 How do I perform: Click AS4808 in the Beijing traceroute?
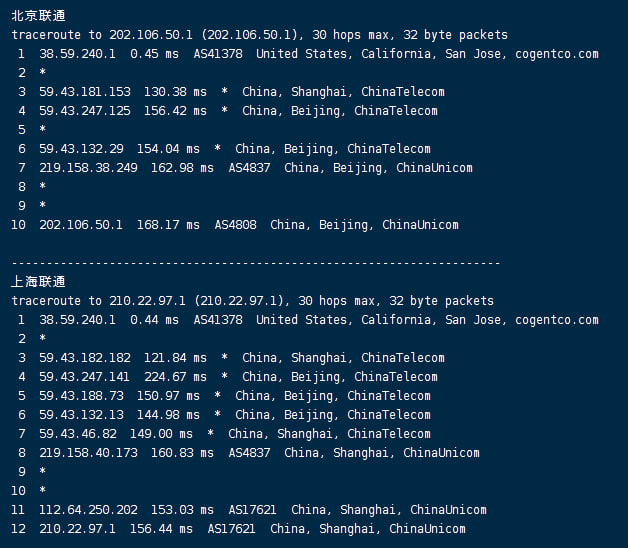(x=235, y=225)
